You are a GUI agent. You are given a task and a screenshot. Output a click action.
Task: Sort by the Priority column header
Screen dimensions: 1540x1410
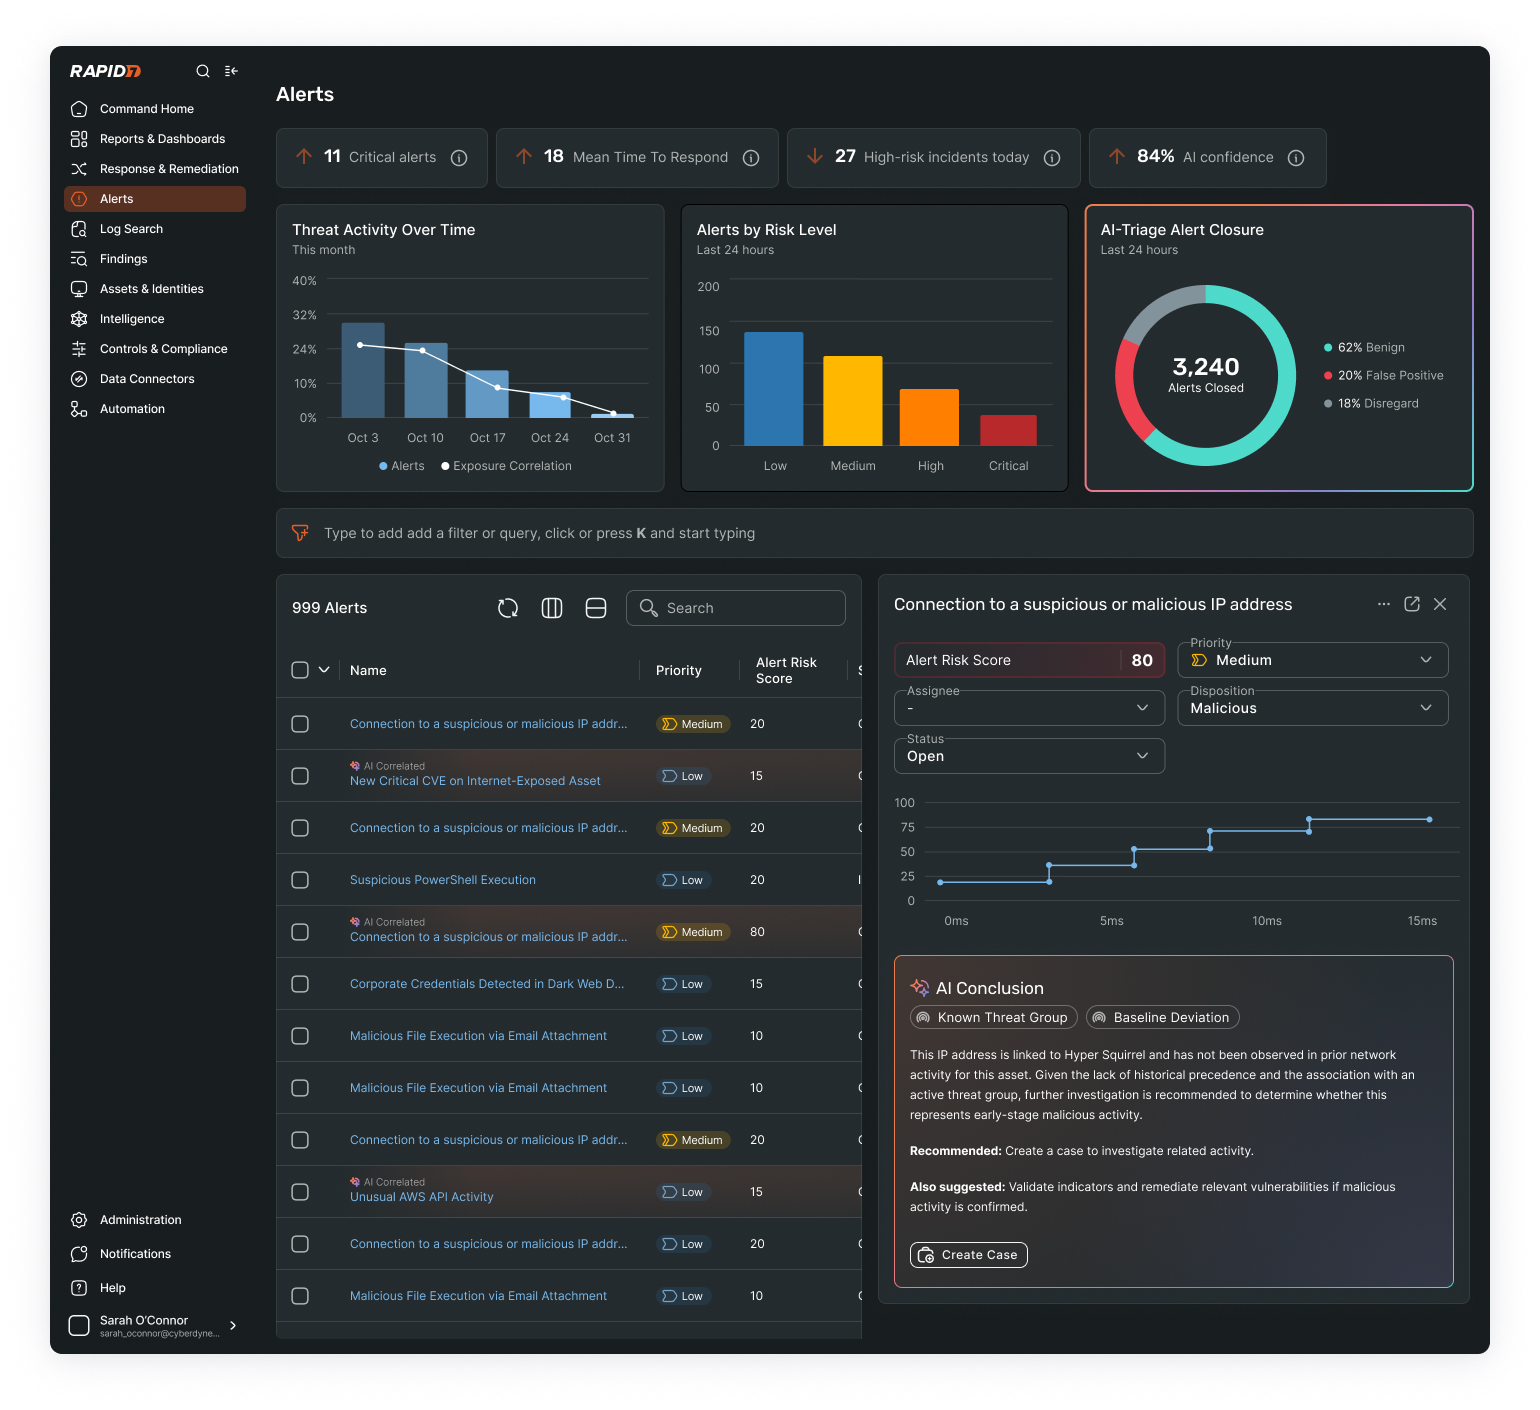[679, 670]
